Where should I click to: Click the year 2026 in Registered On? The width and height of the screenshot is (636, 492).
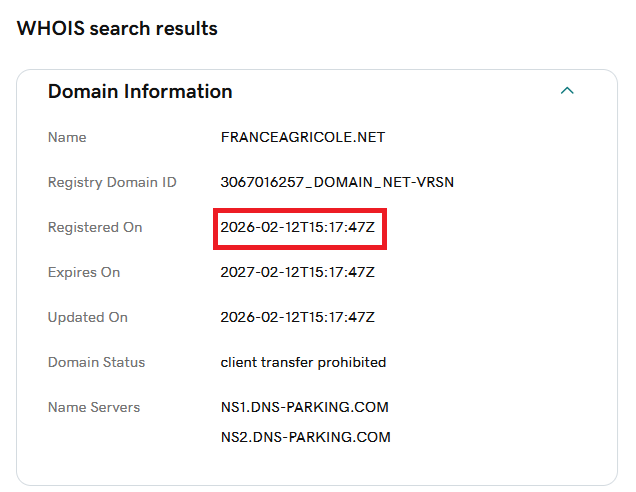tap(237, 227)
